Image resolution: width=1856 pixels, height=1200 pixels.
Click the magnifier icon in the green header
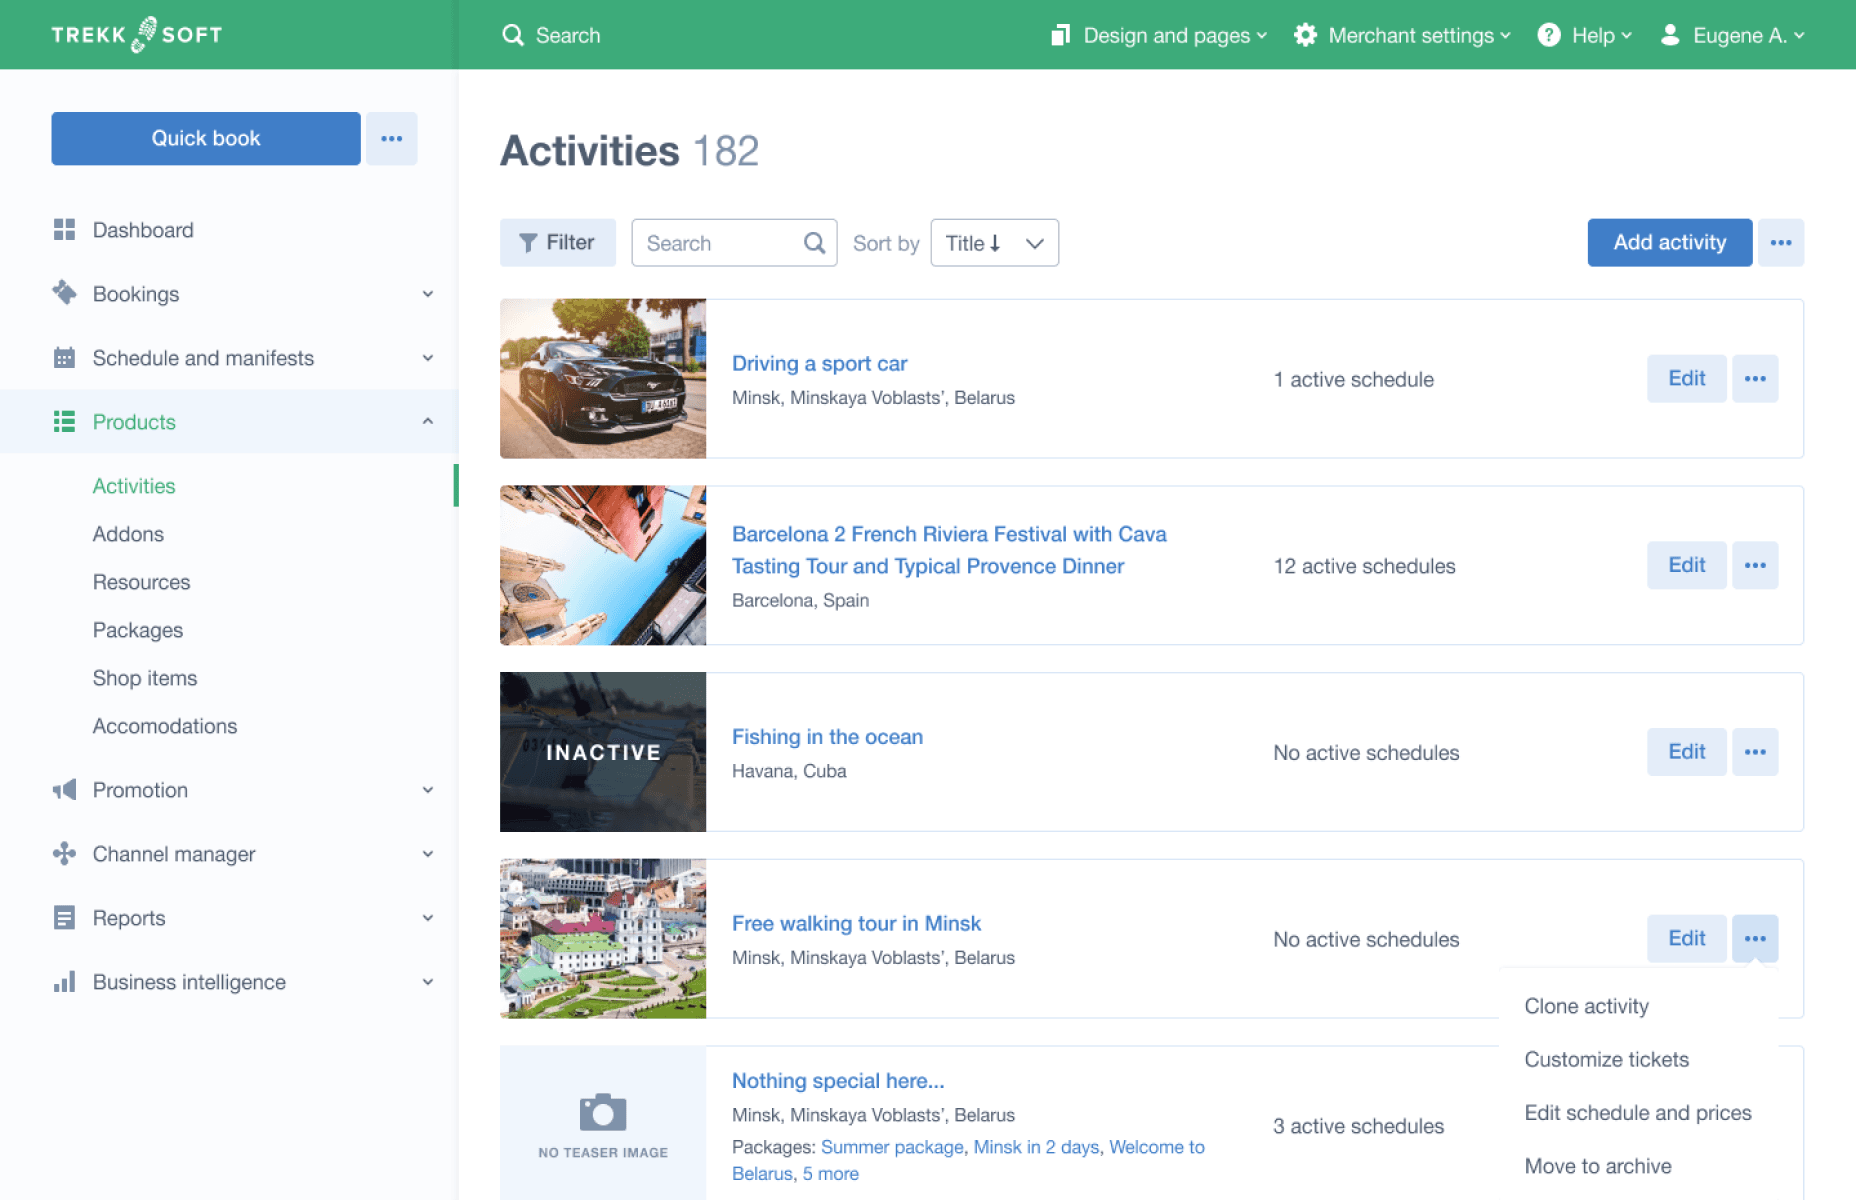513,35
